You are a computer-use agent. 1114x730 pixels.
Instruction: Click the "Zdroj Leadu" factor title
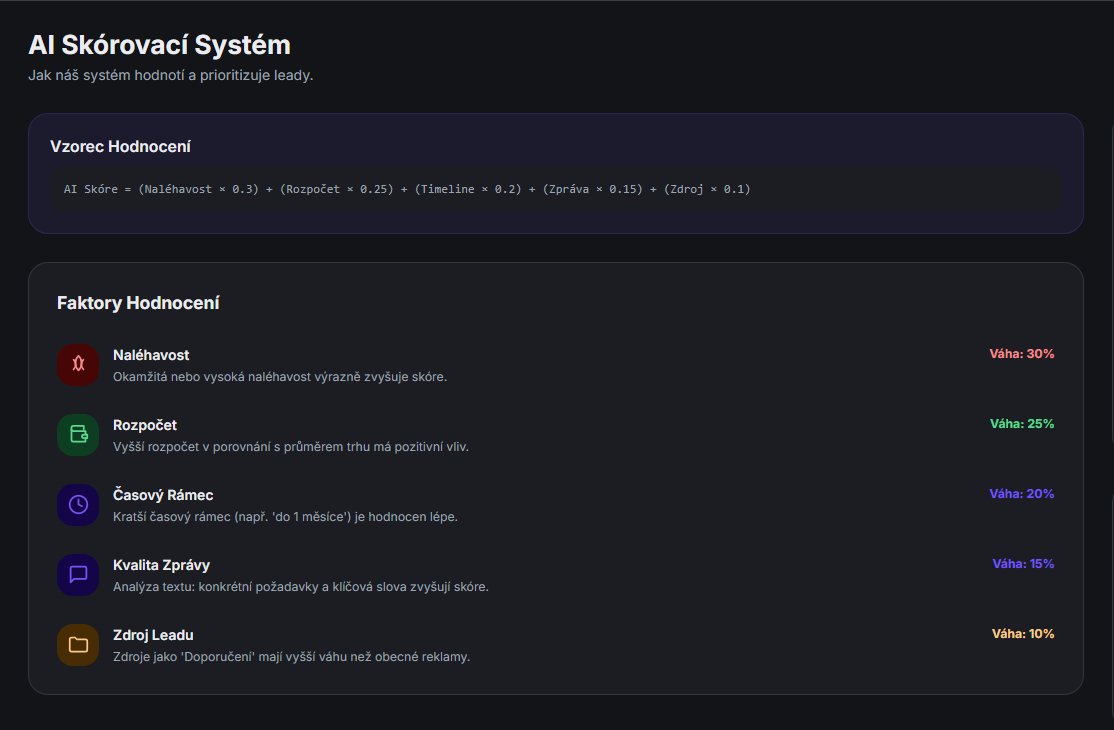[x=153, y=635]
